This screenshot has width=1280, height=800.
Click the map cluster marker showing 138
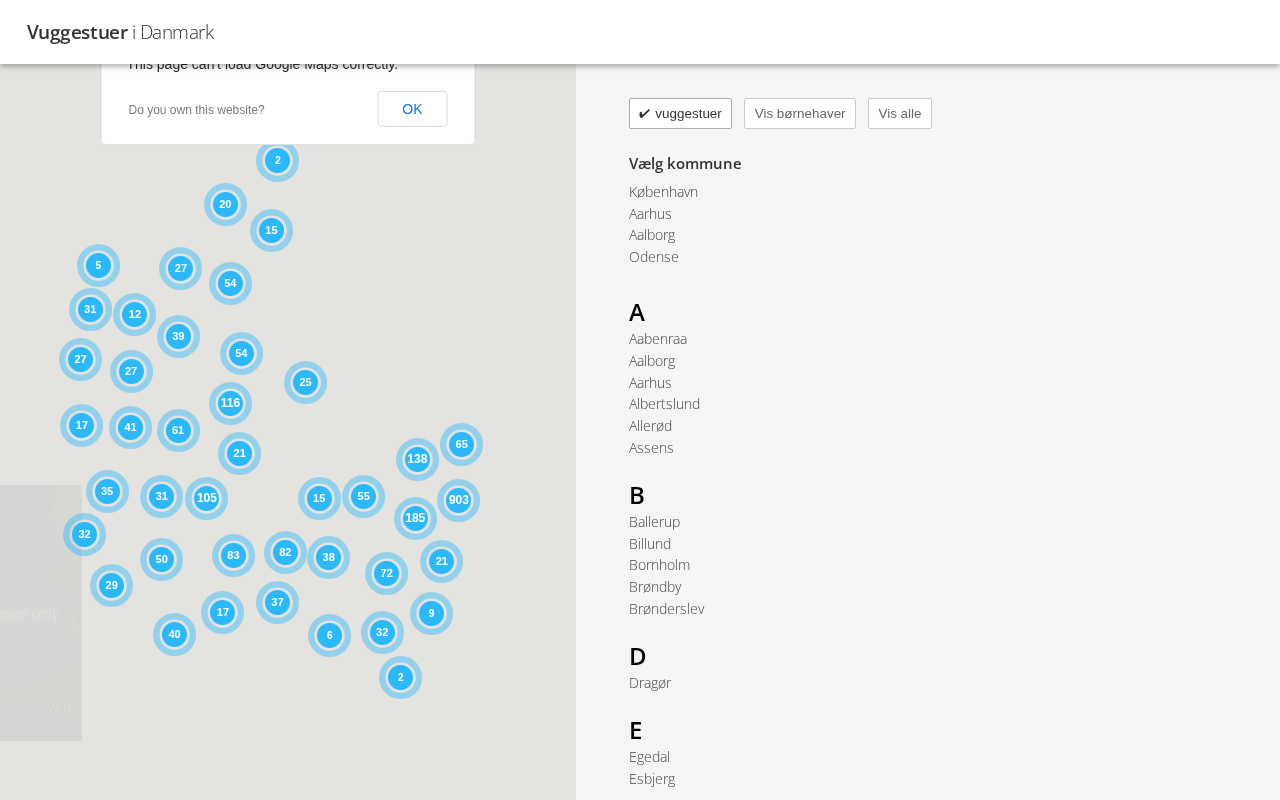(417, 459)
